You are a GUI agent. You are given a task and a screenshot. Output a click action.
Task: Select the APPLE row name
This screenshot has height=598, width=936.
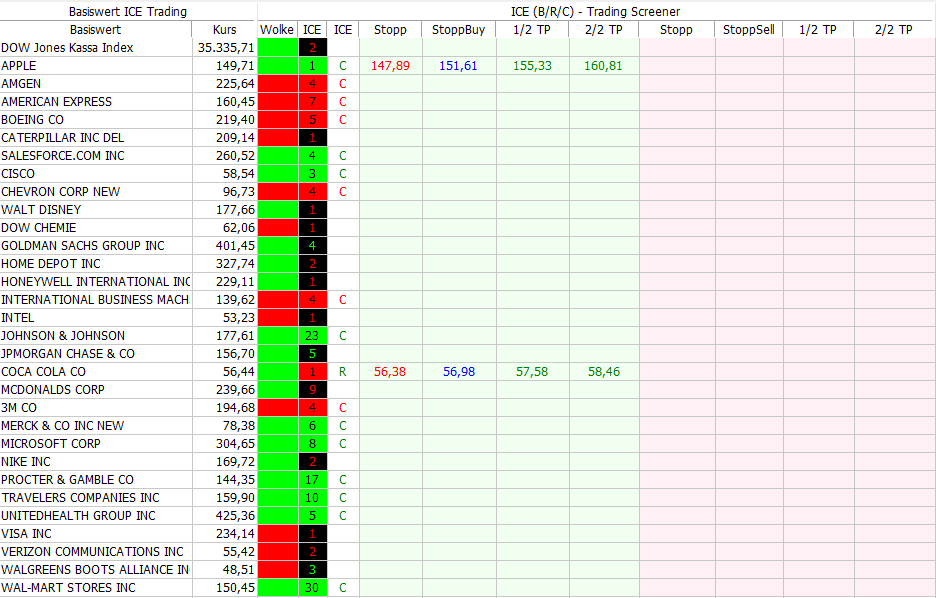[19, 66]
